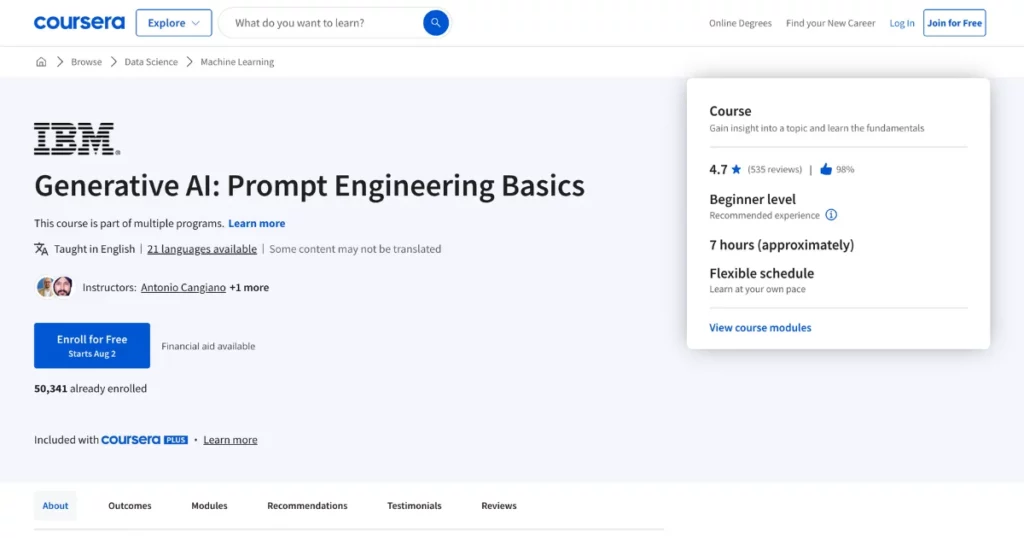Open Machine Learning breadcrumb
Screen dimensions: 1024x538
pos(237,62)
